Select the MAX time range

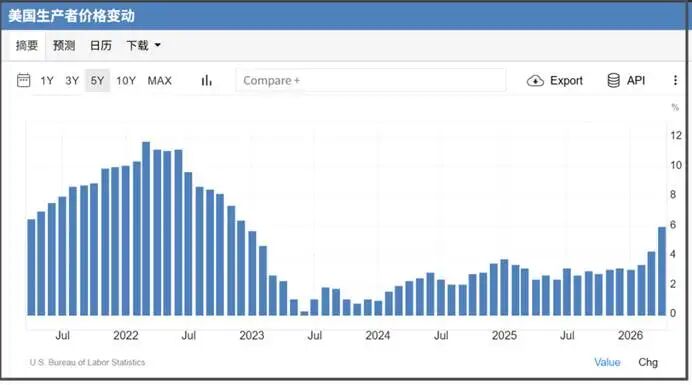tap(159, 81)
